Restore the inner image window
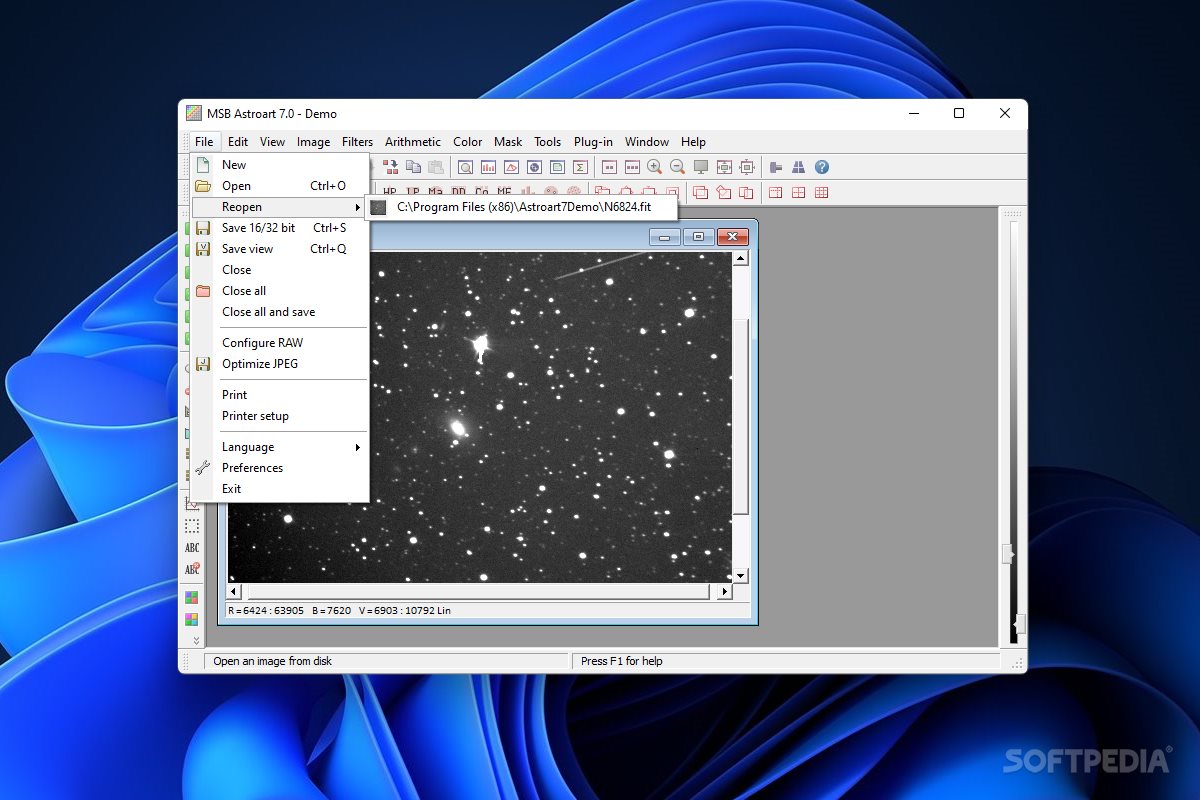The height and width of the screenshot is (800, 1200). click(x=698, y=237)
